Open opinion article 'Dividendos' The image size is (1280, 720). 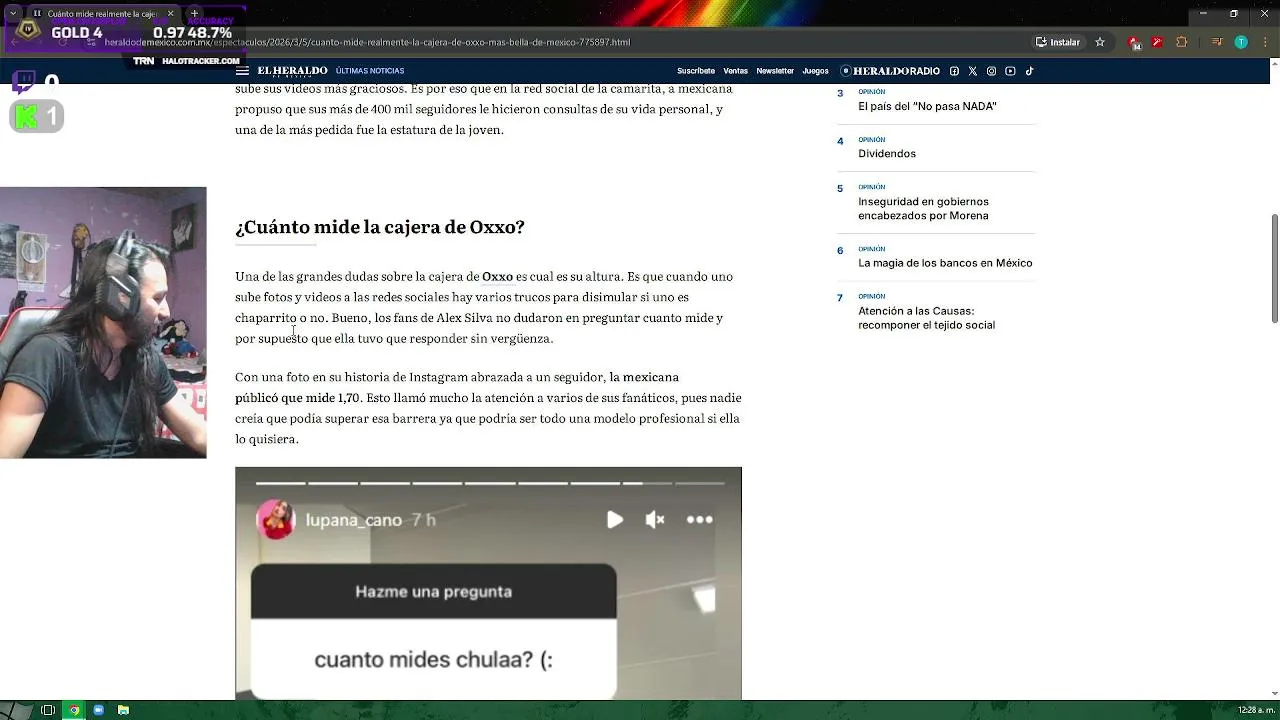[x=887, y=153]
